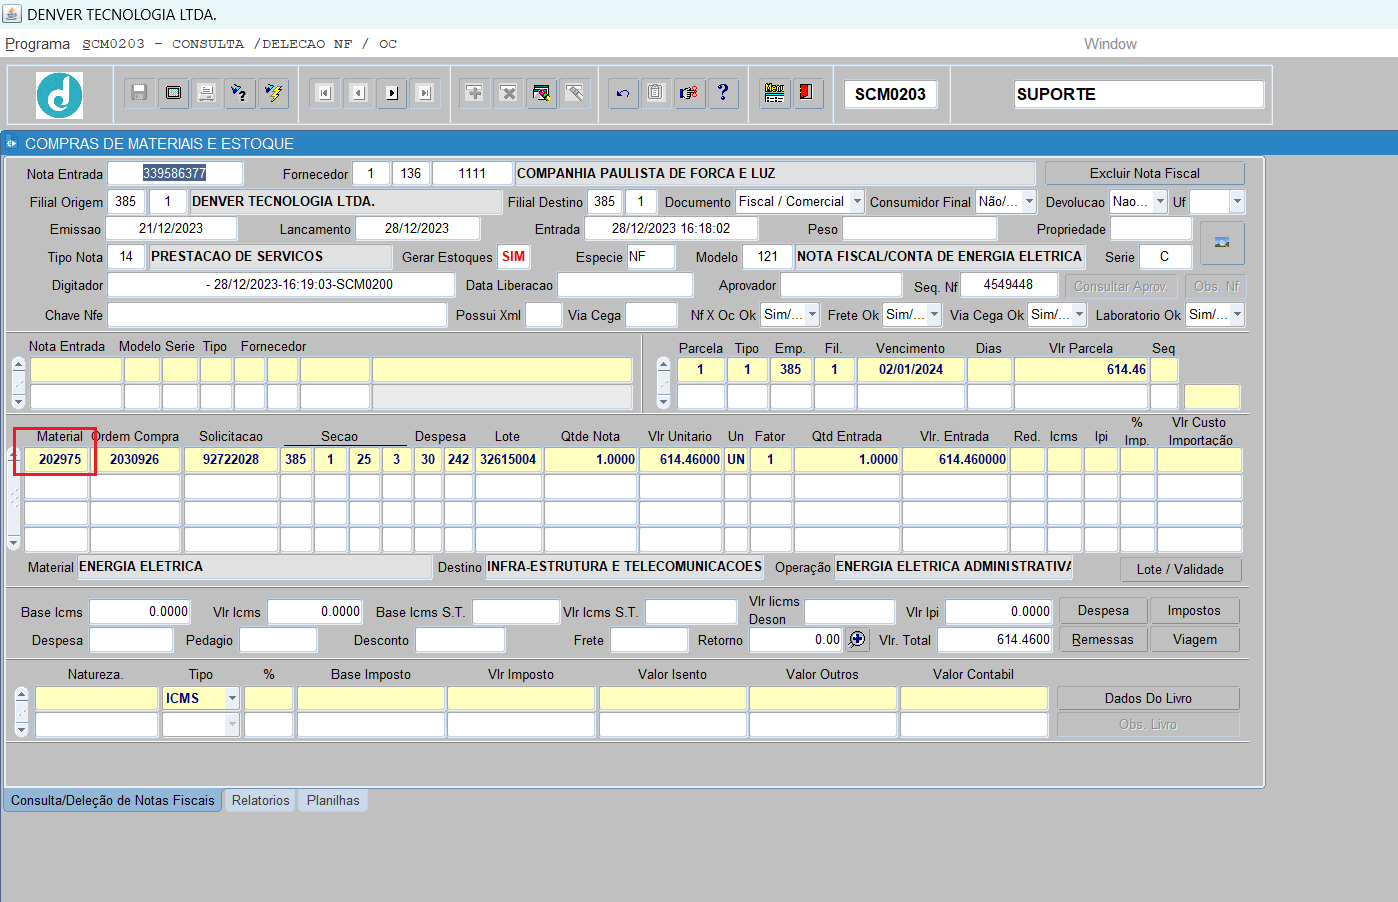
Task: Click the Dados Do Livro button
Action: click(x=1148, y=698)
